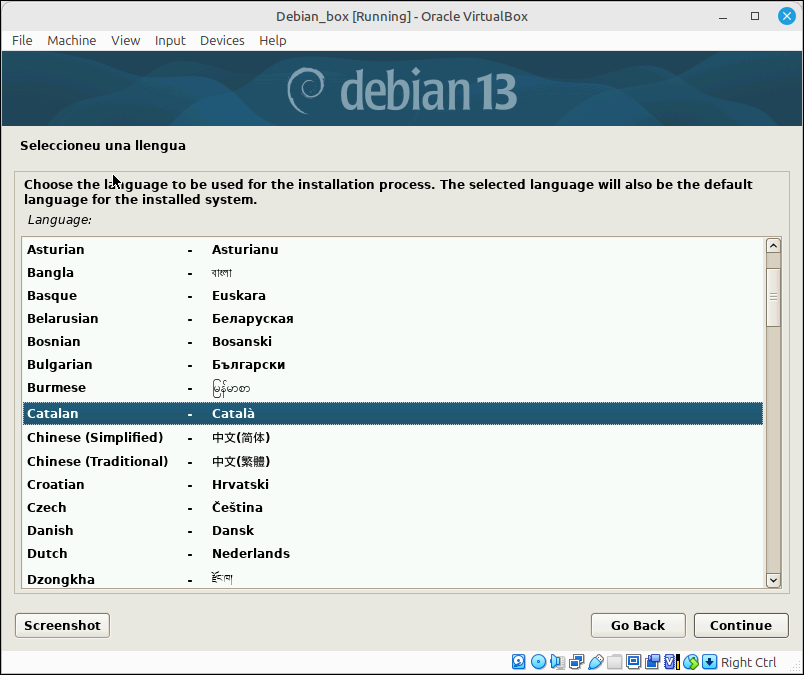Select the Bangla language row

[393, 272]
